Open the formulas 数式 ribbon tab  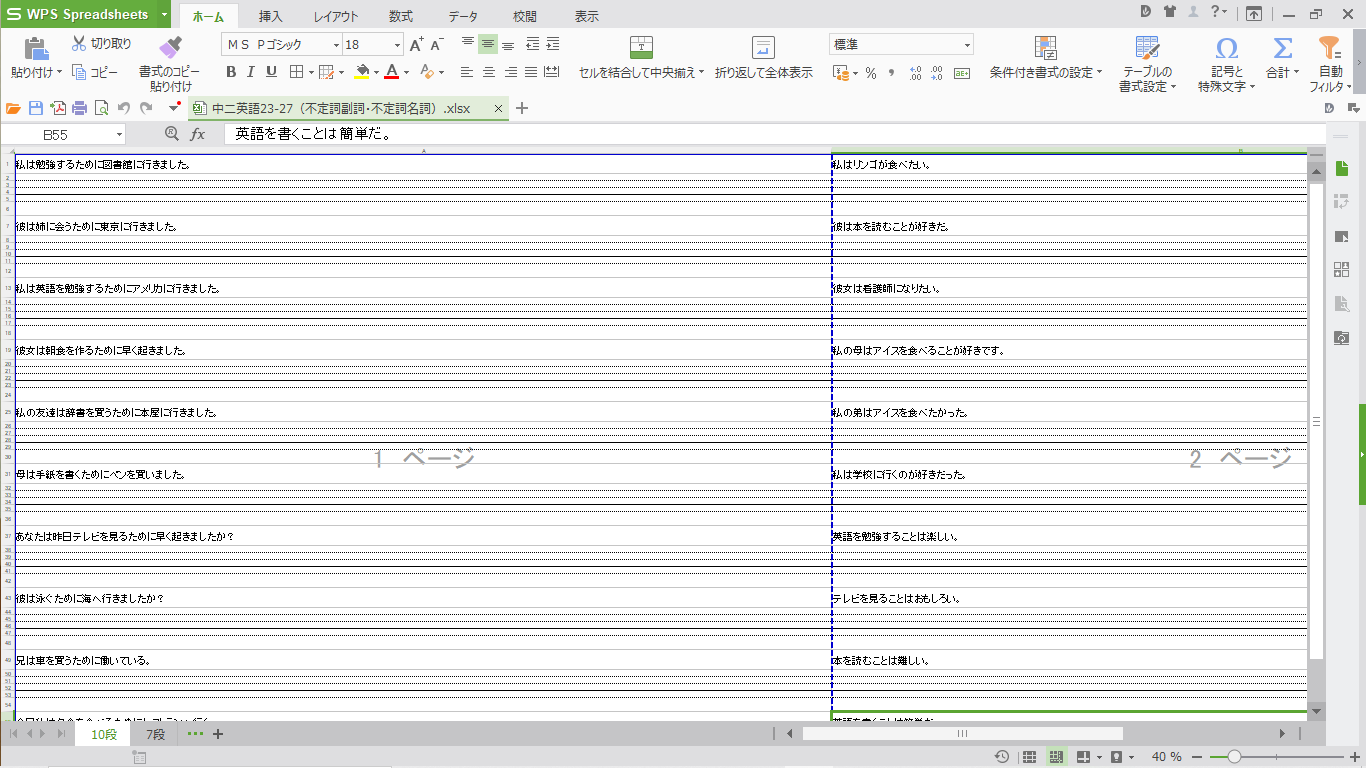coord(401,17)
